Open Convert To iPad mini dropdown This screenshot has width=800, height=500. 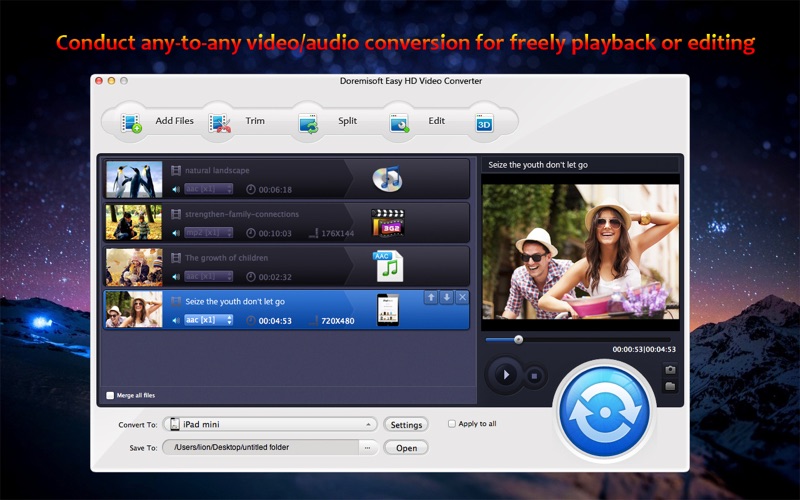[x=270, y=424]
